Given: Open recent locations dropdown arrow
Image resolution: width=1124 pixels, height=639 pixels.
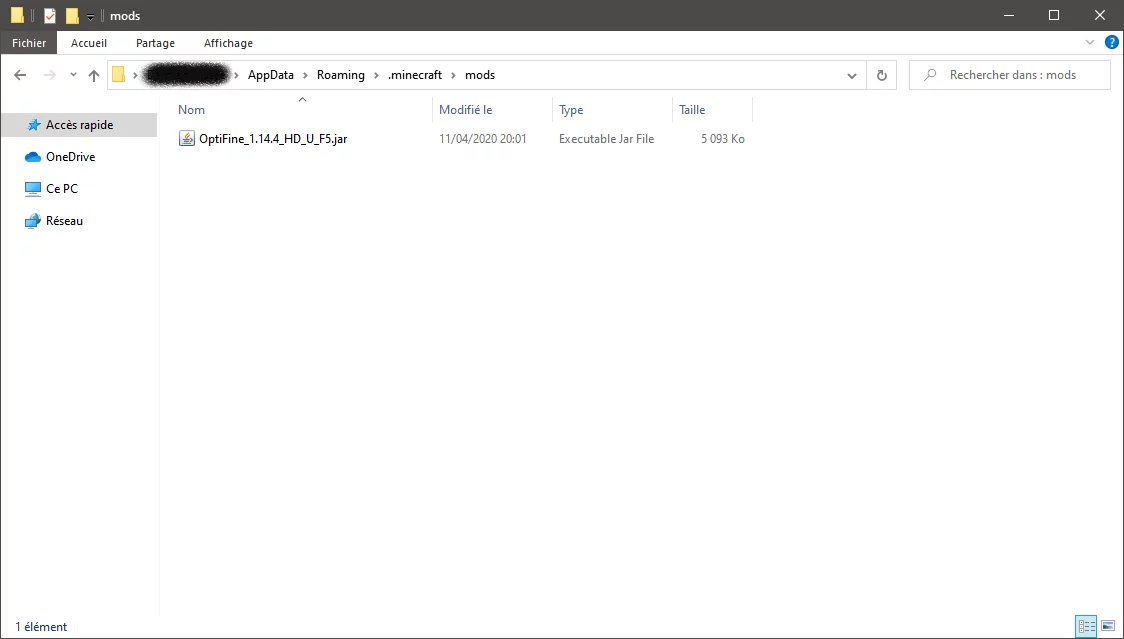Looking at the screenshot, I should tap(73, 75).
